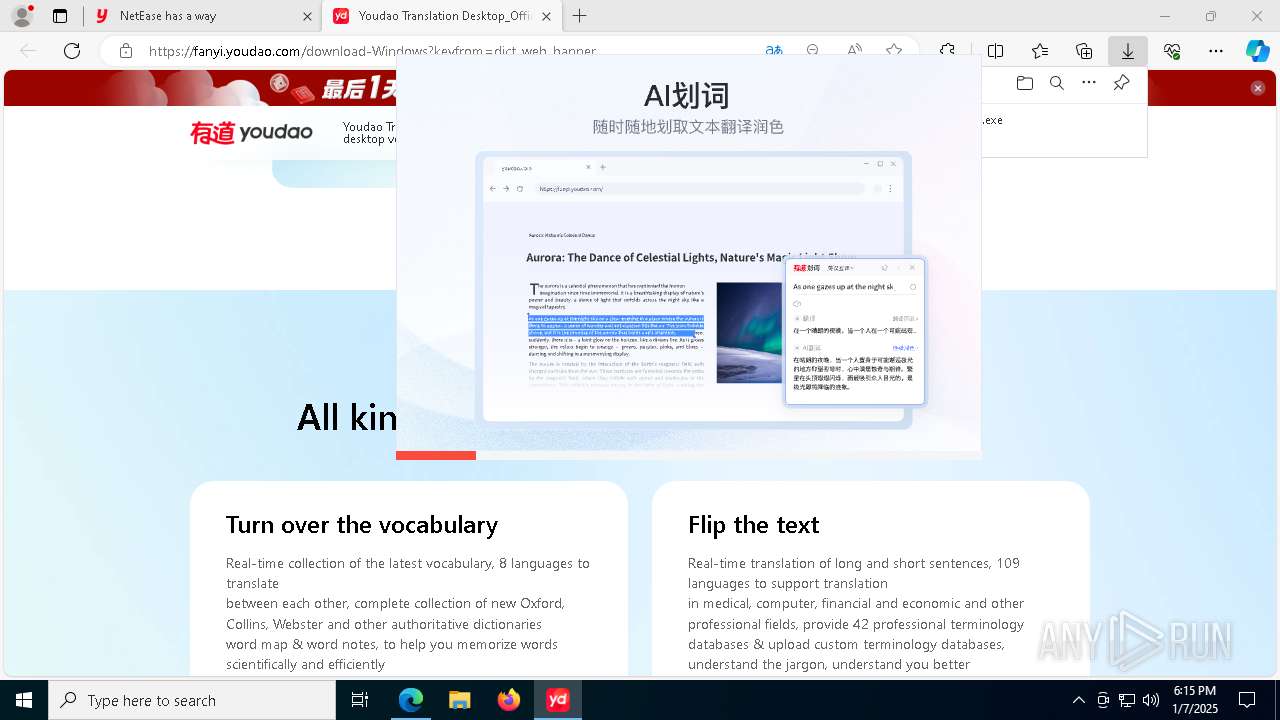Open Task View on taskbar
The width and height of the screenshot is (1280, 720).
point(360,700)
